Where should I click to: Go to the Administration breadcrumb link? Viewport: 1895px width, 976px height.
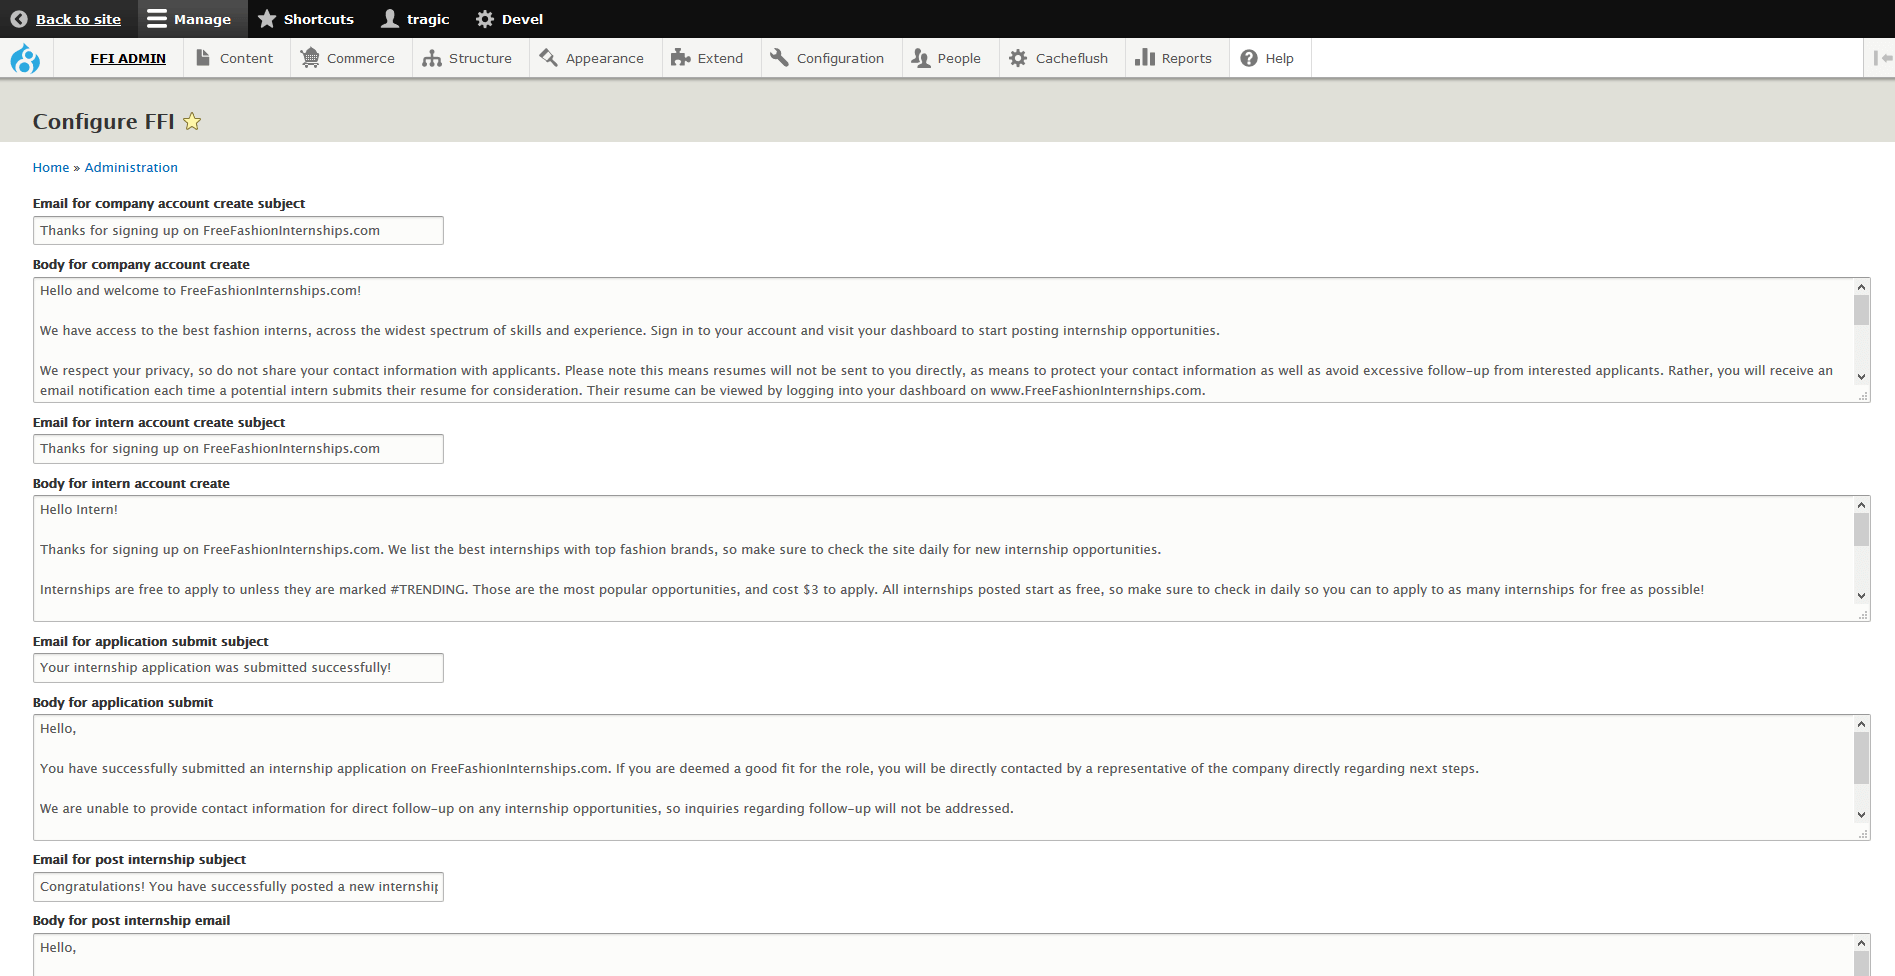click(x=131, y=167)
